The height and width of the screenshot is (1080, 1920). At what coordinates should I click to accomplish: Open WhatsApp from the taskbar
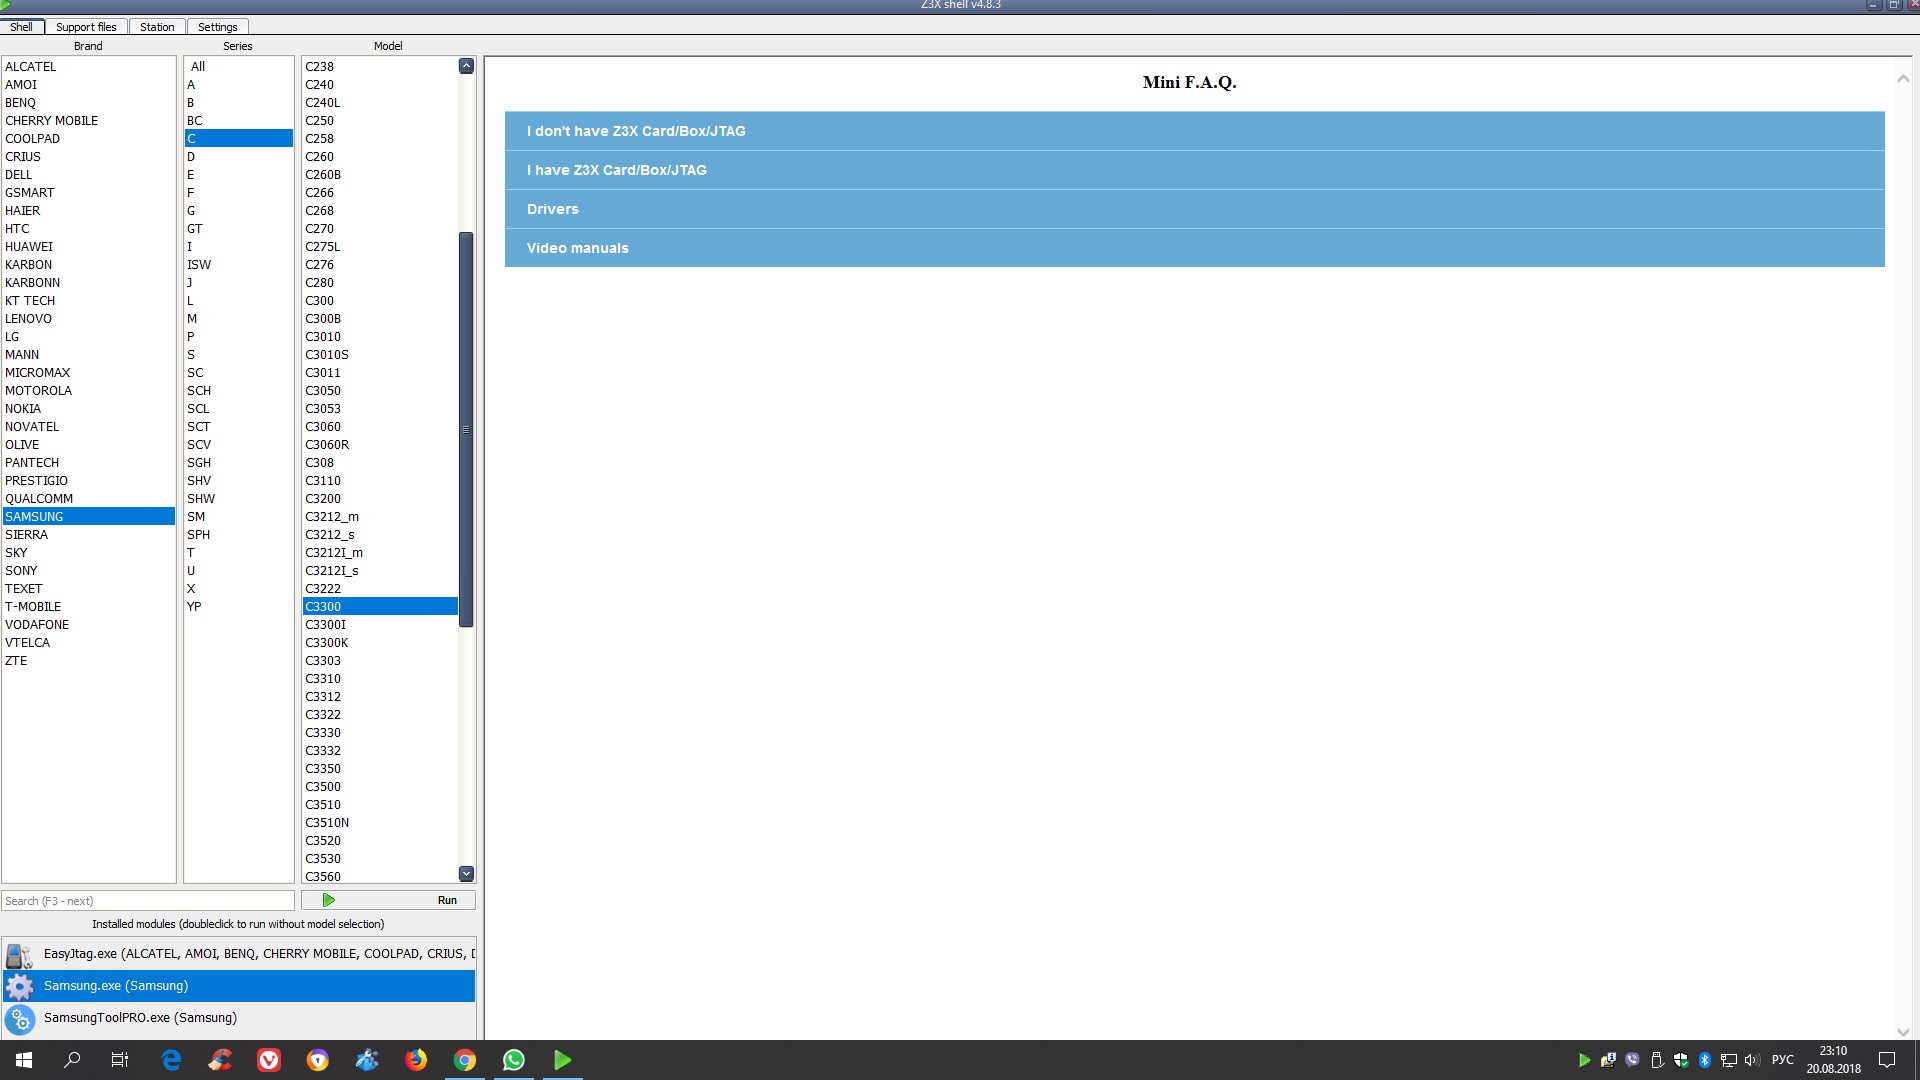(x=514, y=1060)
